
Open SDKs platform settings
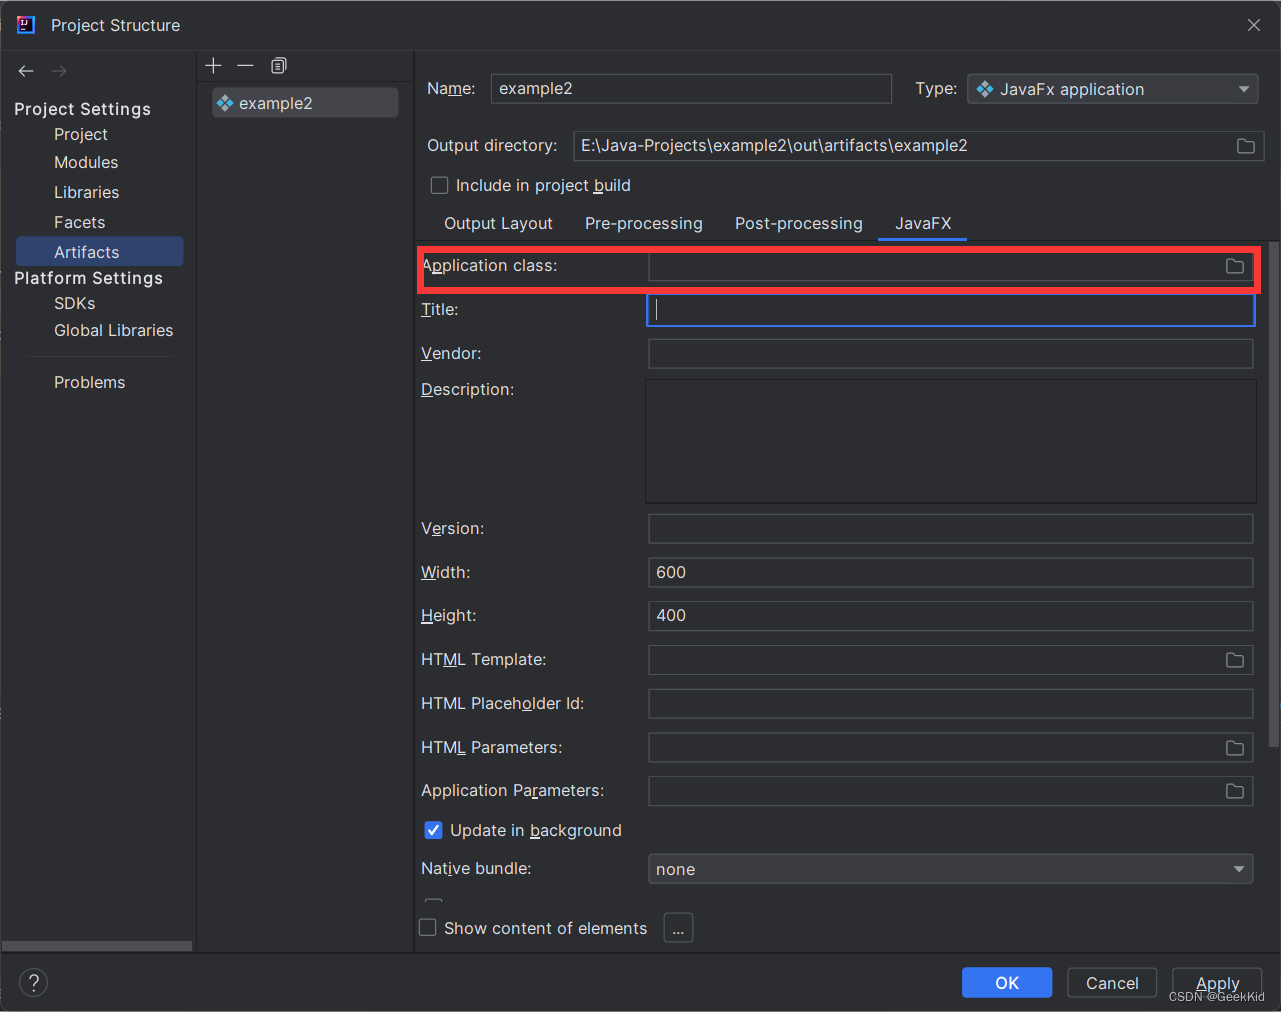point(74,303)
